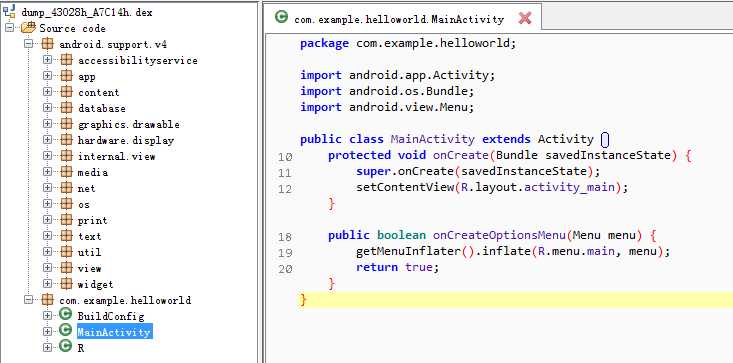
Task: Select the hardware.display tree item
Action: [x=126, y=140]
